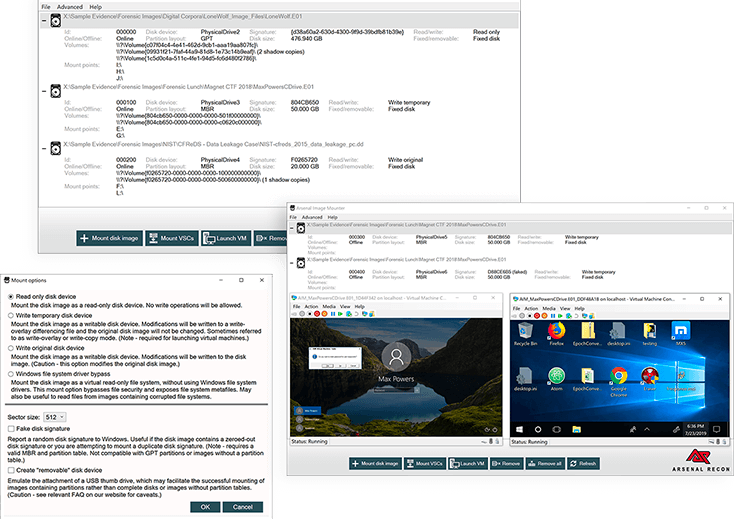Screen dimensions: 734x519
Task: Click the disk icon for NIST cfreds data leakage image
Action: (56, 148)
